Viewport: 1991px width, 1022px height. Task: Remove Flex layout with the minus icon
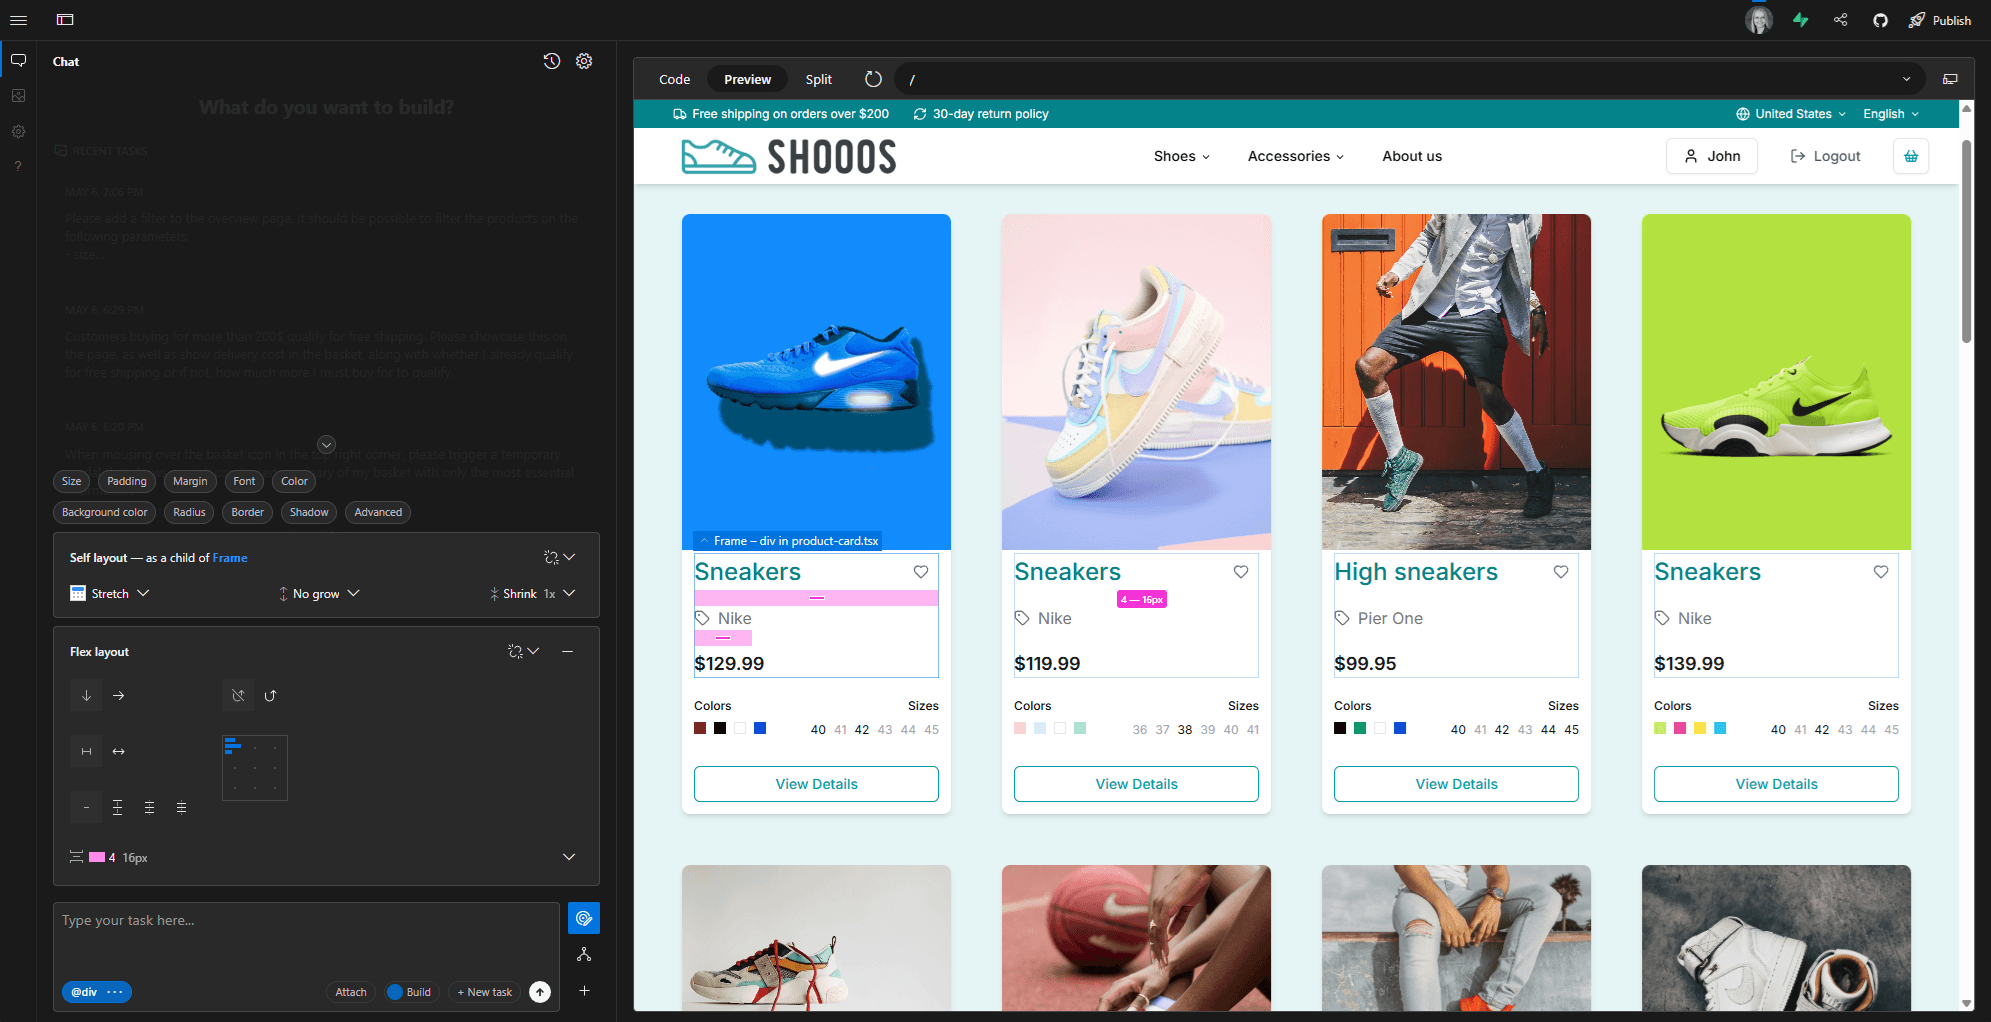point(567,651)
